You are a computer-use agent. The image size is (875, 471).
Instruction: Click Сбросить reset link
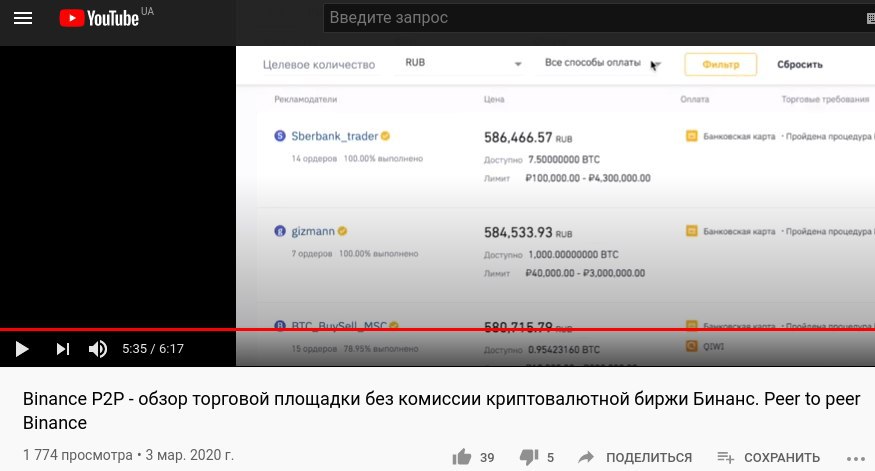point(800,64)
